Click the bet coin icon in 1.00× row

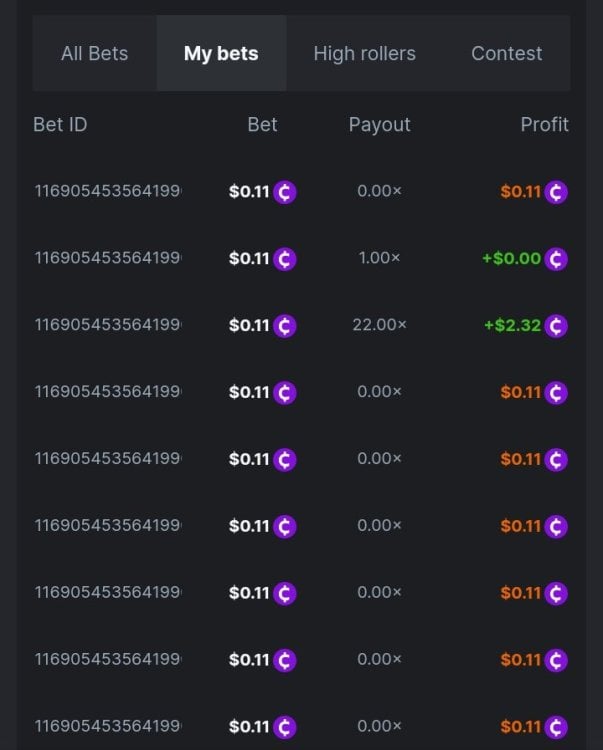285,259
